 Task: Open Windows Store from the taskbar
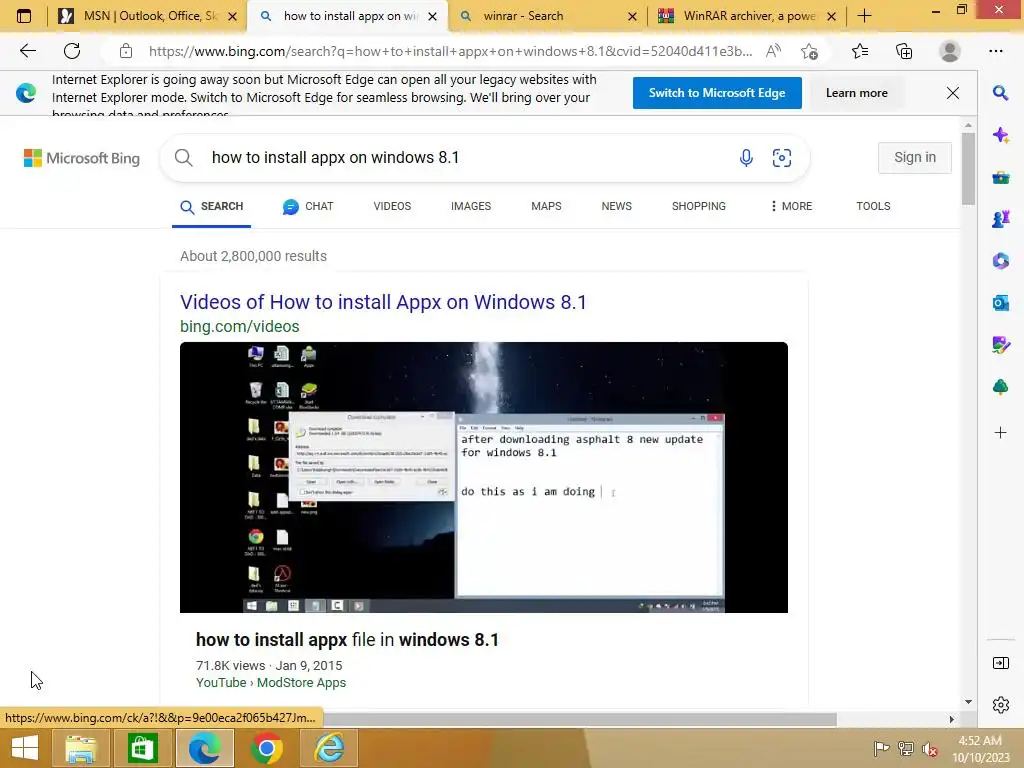[142, 748]
